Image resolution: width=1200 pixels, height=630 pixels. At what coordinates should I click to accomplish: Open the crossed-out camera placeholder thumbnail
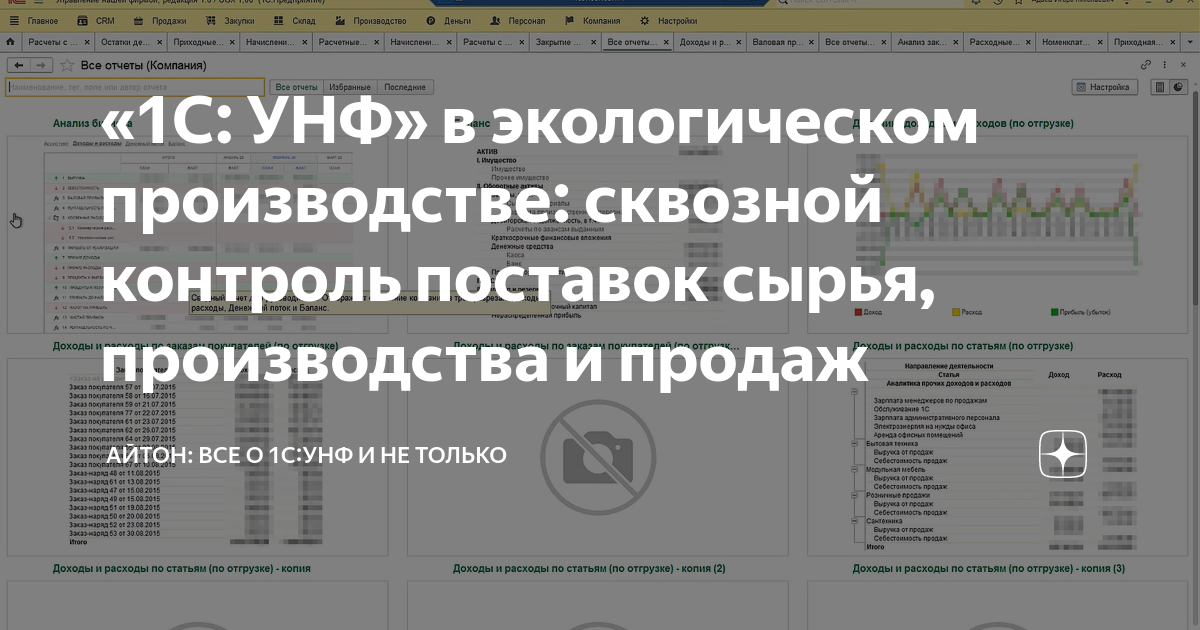click(x=598, y=455)
